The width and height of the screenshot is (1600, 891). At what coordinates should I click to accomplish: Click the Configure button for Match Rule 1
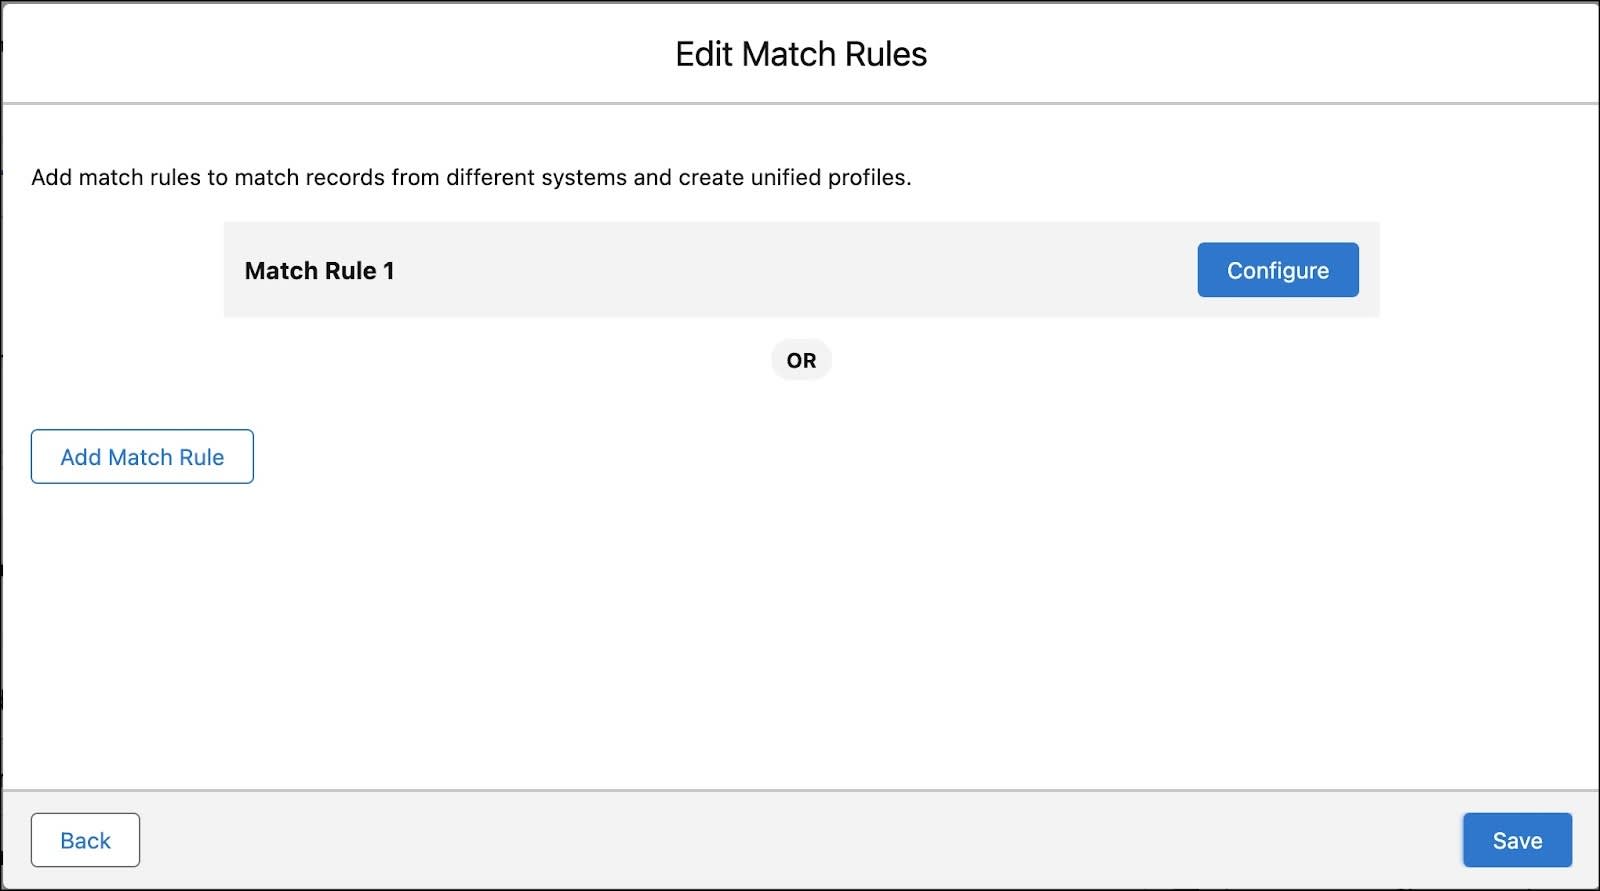point(1277,269)
